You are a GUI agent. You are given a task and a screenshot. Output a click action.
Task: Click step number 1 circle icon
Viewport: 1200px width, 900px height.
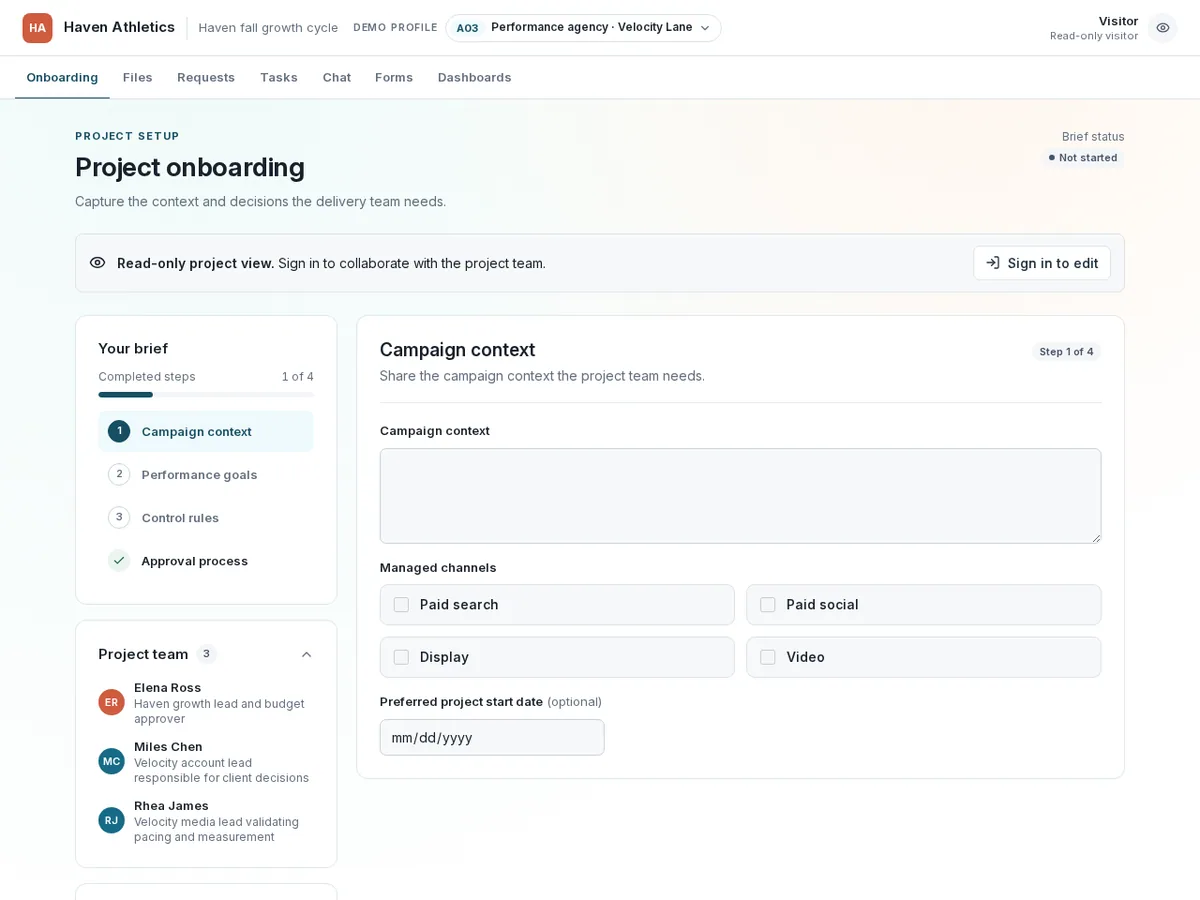[x=119, y=431]
